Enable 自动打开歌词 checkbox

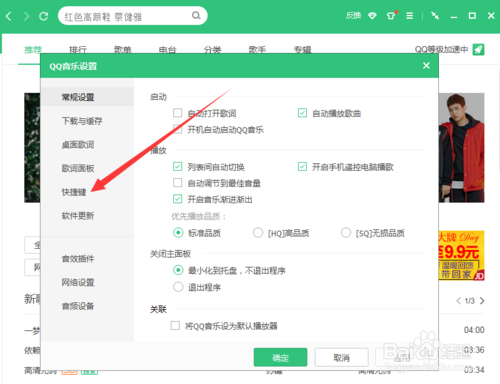tap(178, 113)
